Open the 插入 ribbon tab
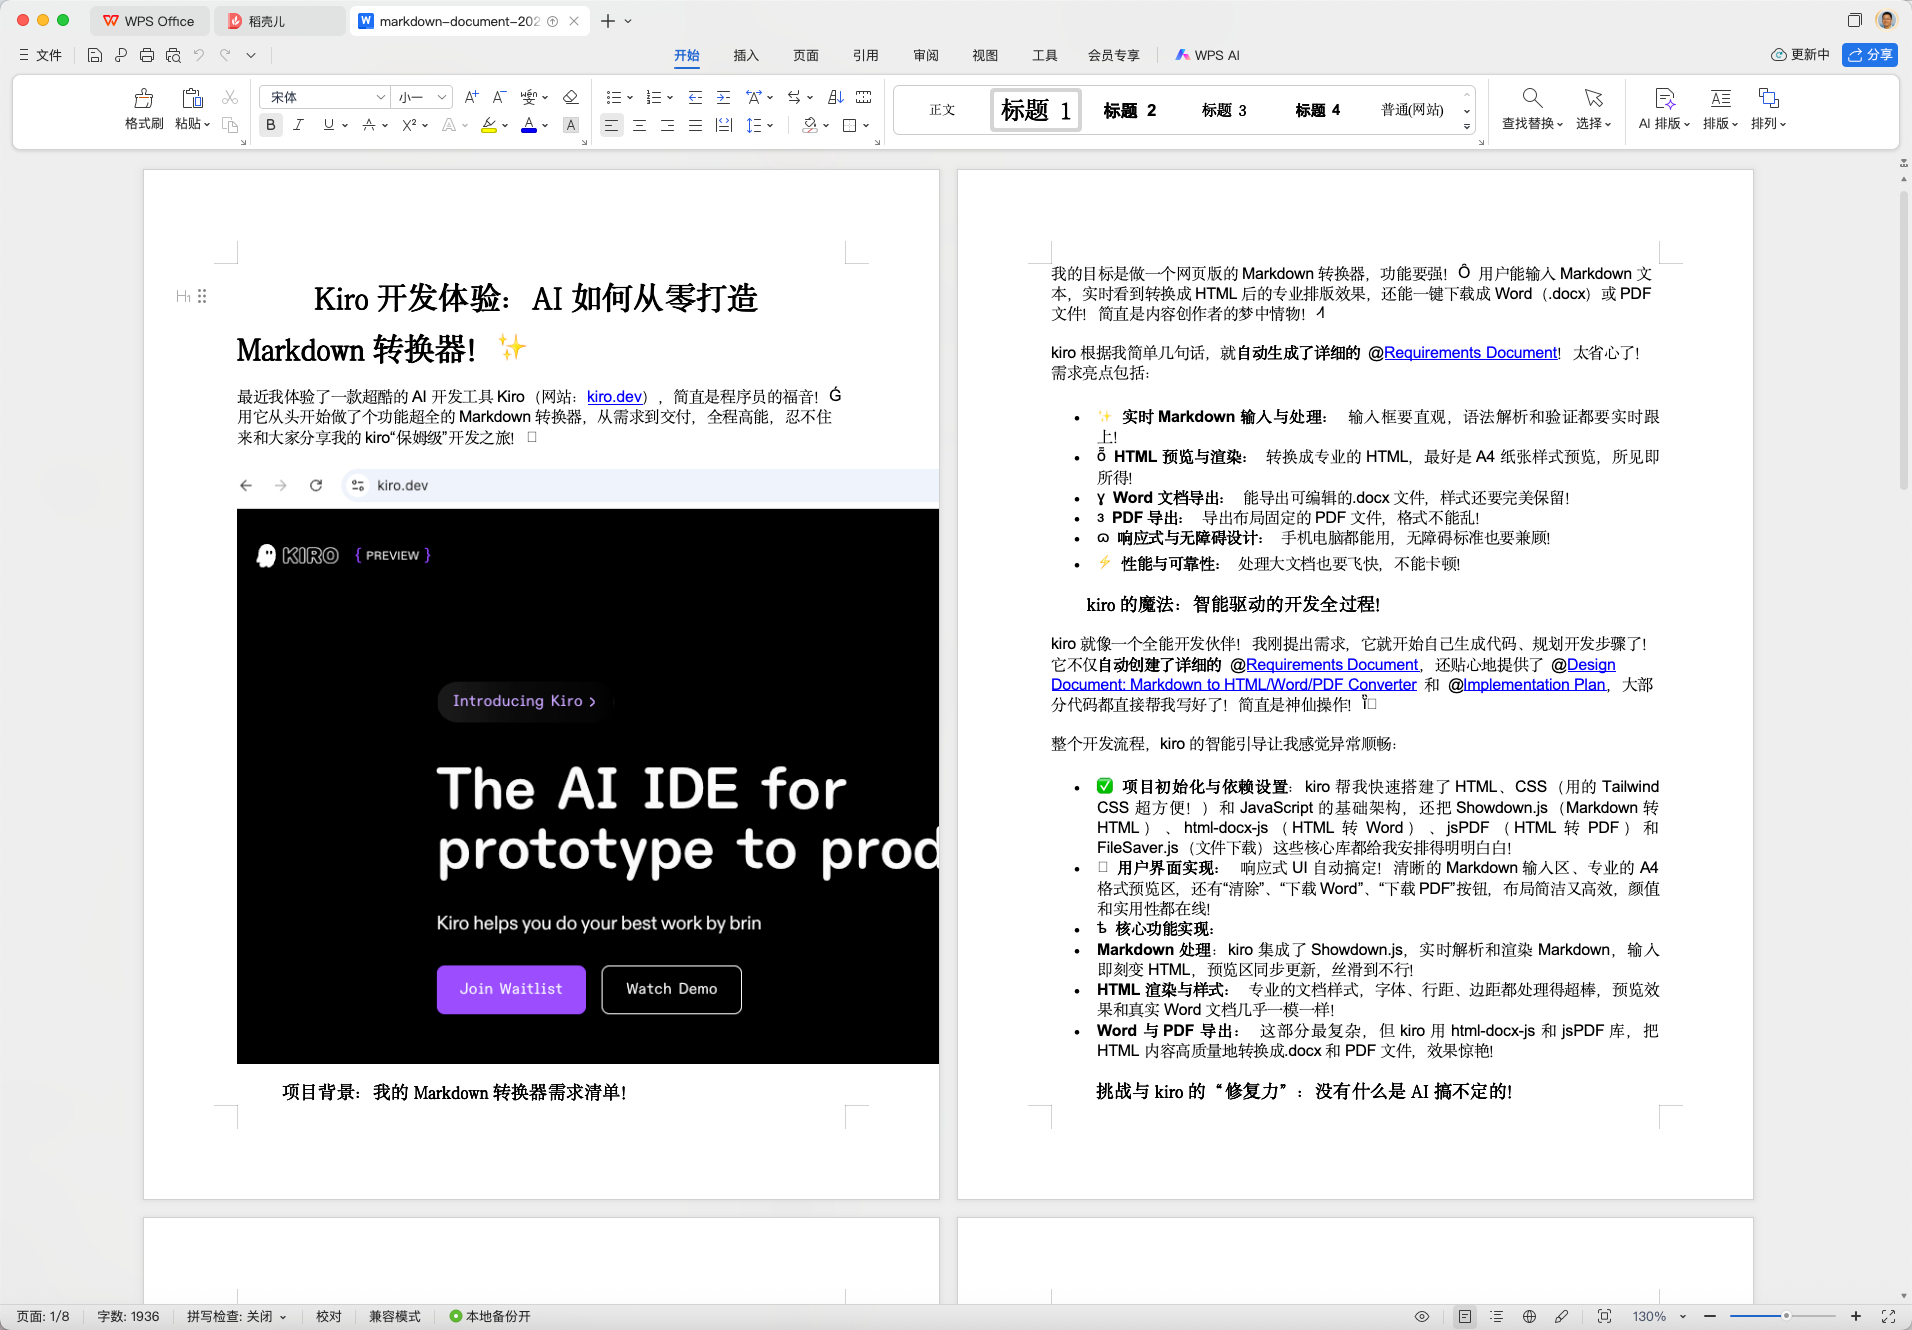The width and height of the screenshot is (1912, 1330). (x=746, y=55)
